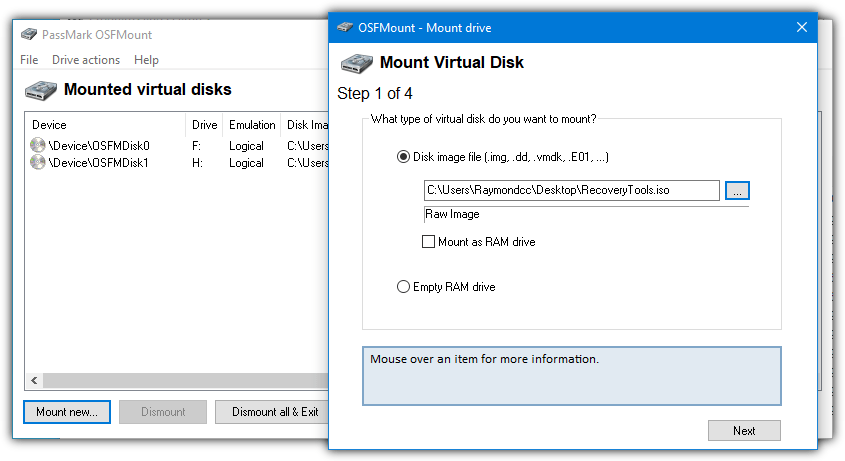Click the Mounted virtual disks header icon
This screenshot has height=461, width=845.
tap(40, 90)
